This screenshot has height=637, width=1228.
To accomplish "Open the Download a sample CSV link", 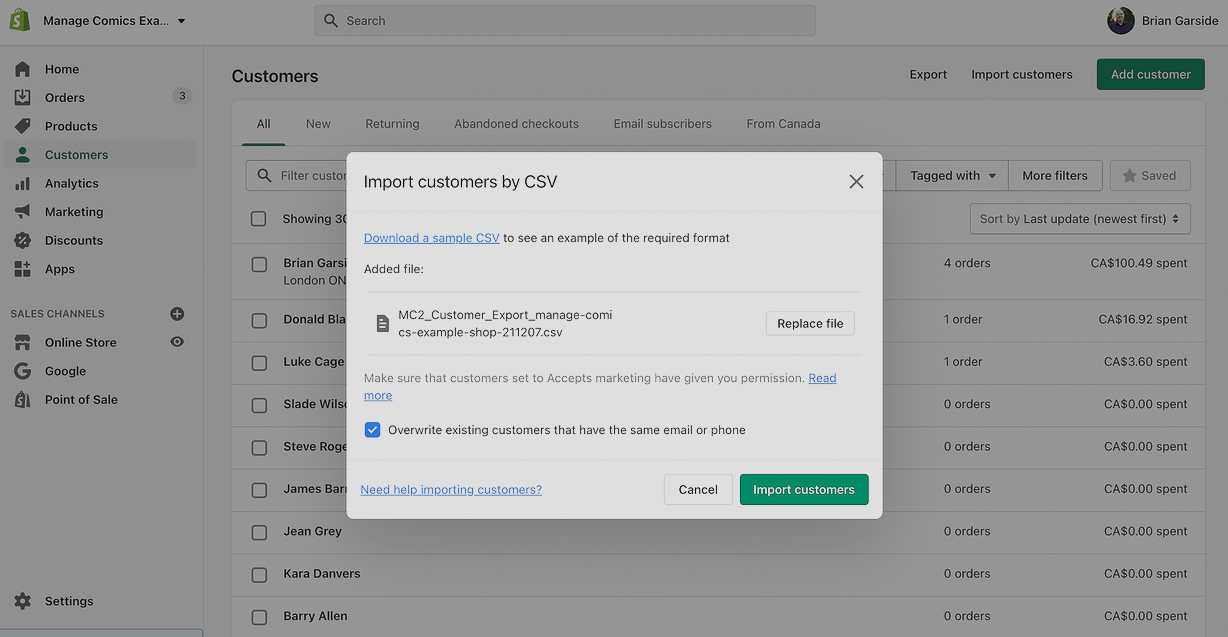I will pos(432,238).
